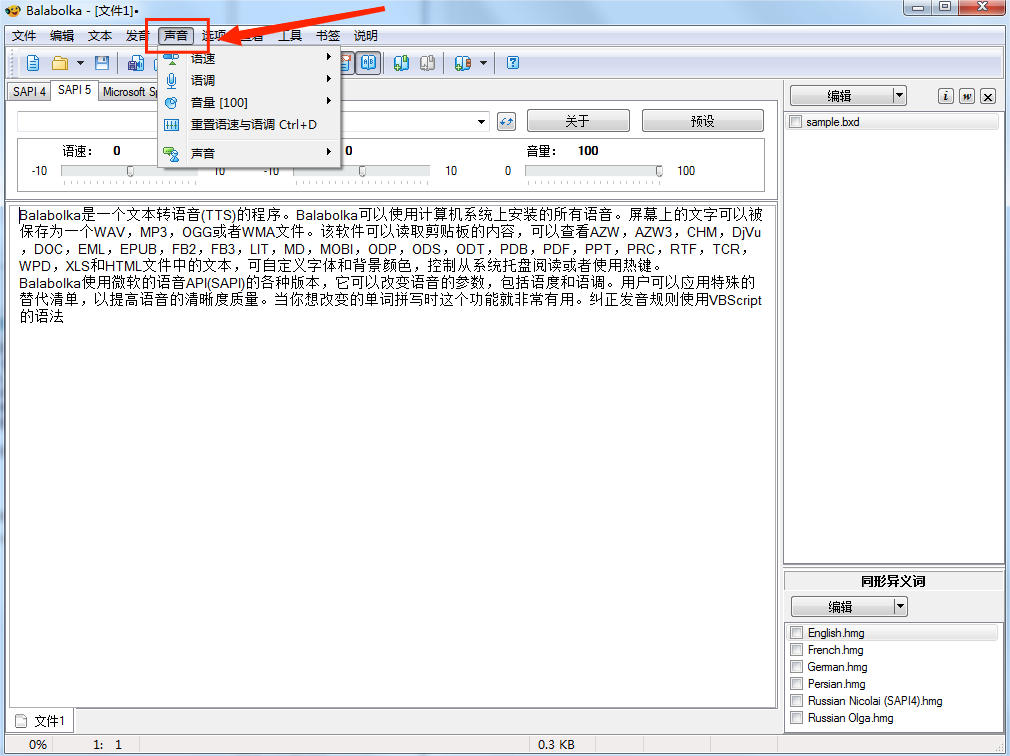Click the Save file disk icon
This screenshot has width=1010, height=756.
pyautogui.click(x=101, y=63)
